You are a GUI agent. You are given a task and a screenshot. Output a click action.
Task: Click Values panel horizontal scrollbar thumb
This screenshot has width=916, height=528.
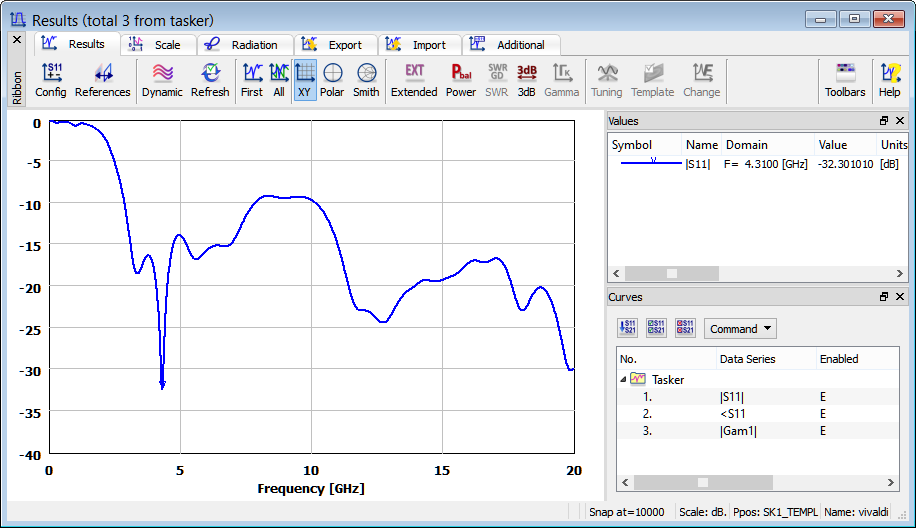coord(672,273)
